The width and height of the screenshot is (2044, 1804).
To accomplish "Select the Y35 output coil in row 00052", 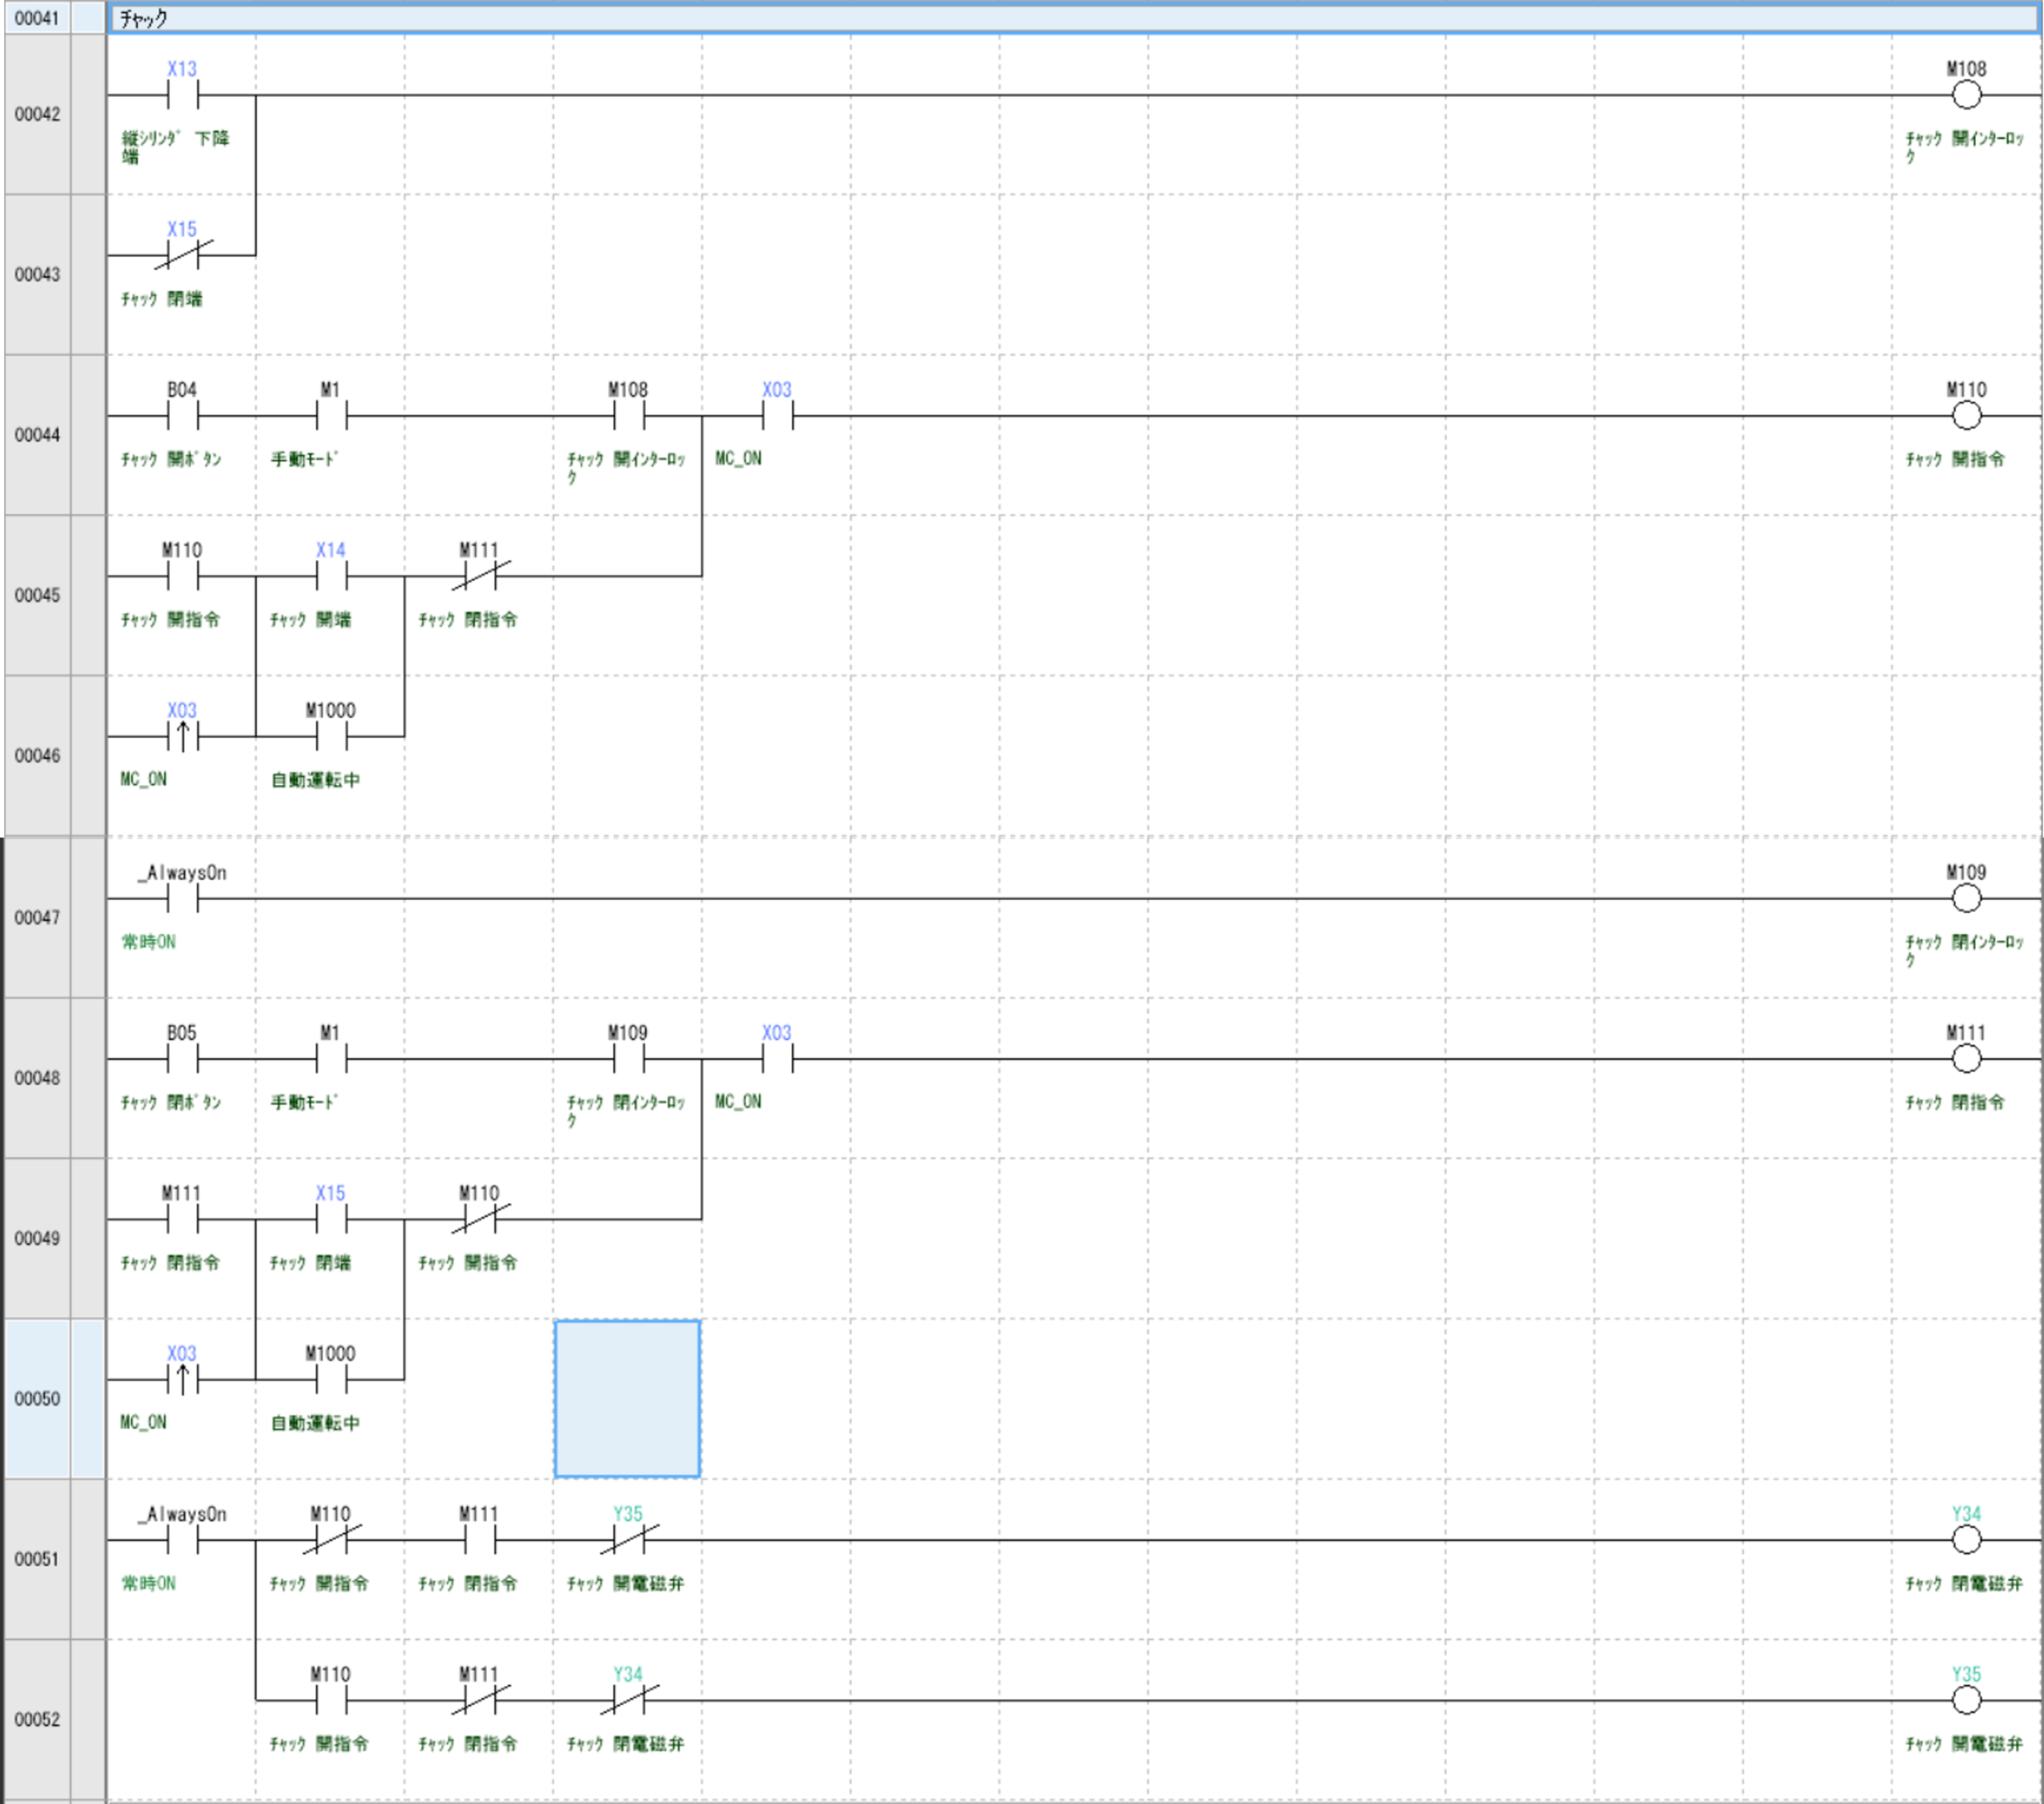I will (x=1965, y=1700).
